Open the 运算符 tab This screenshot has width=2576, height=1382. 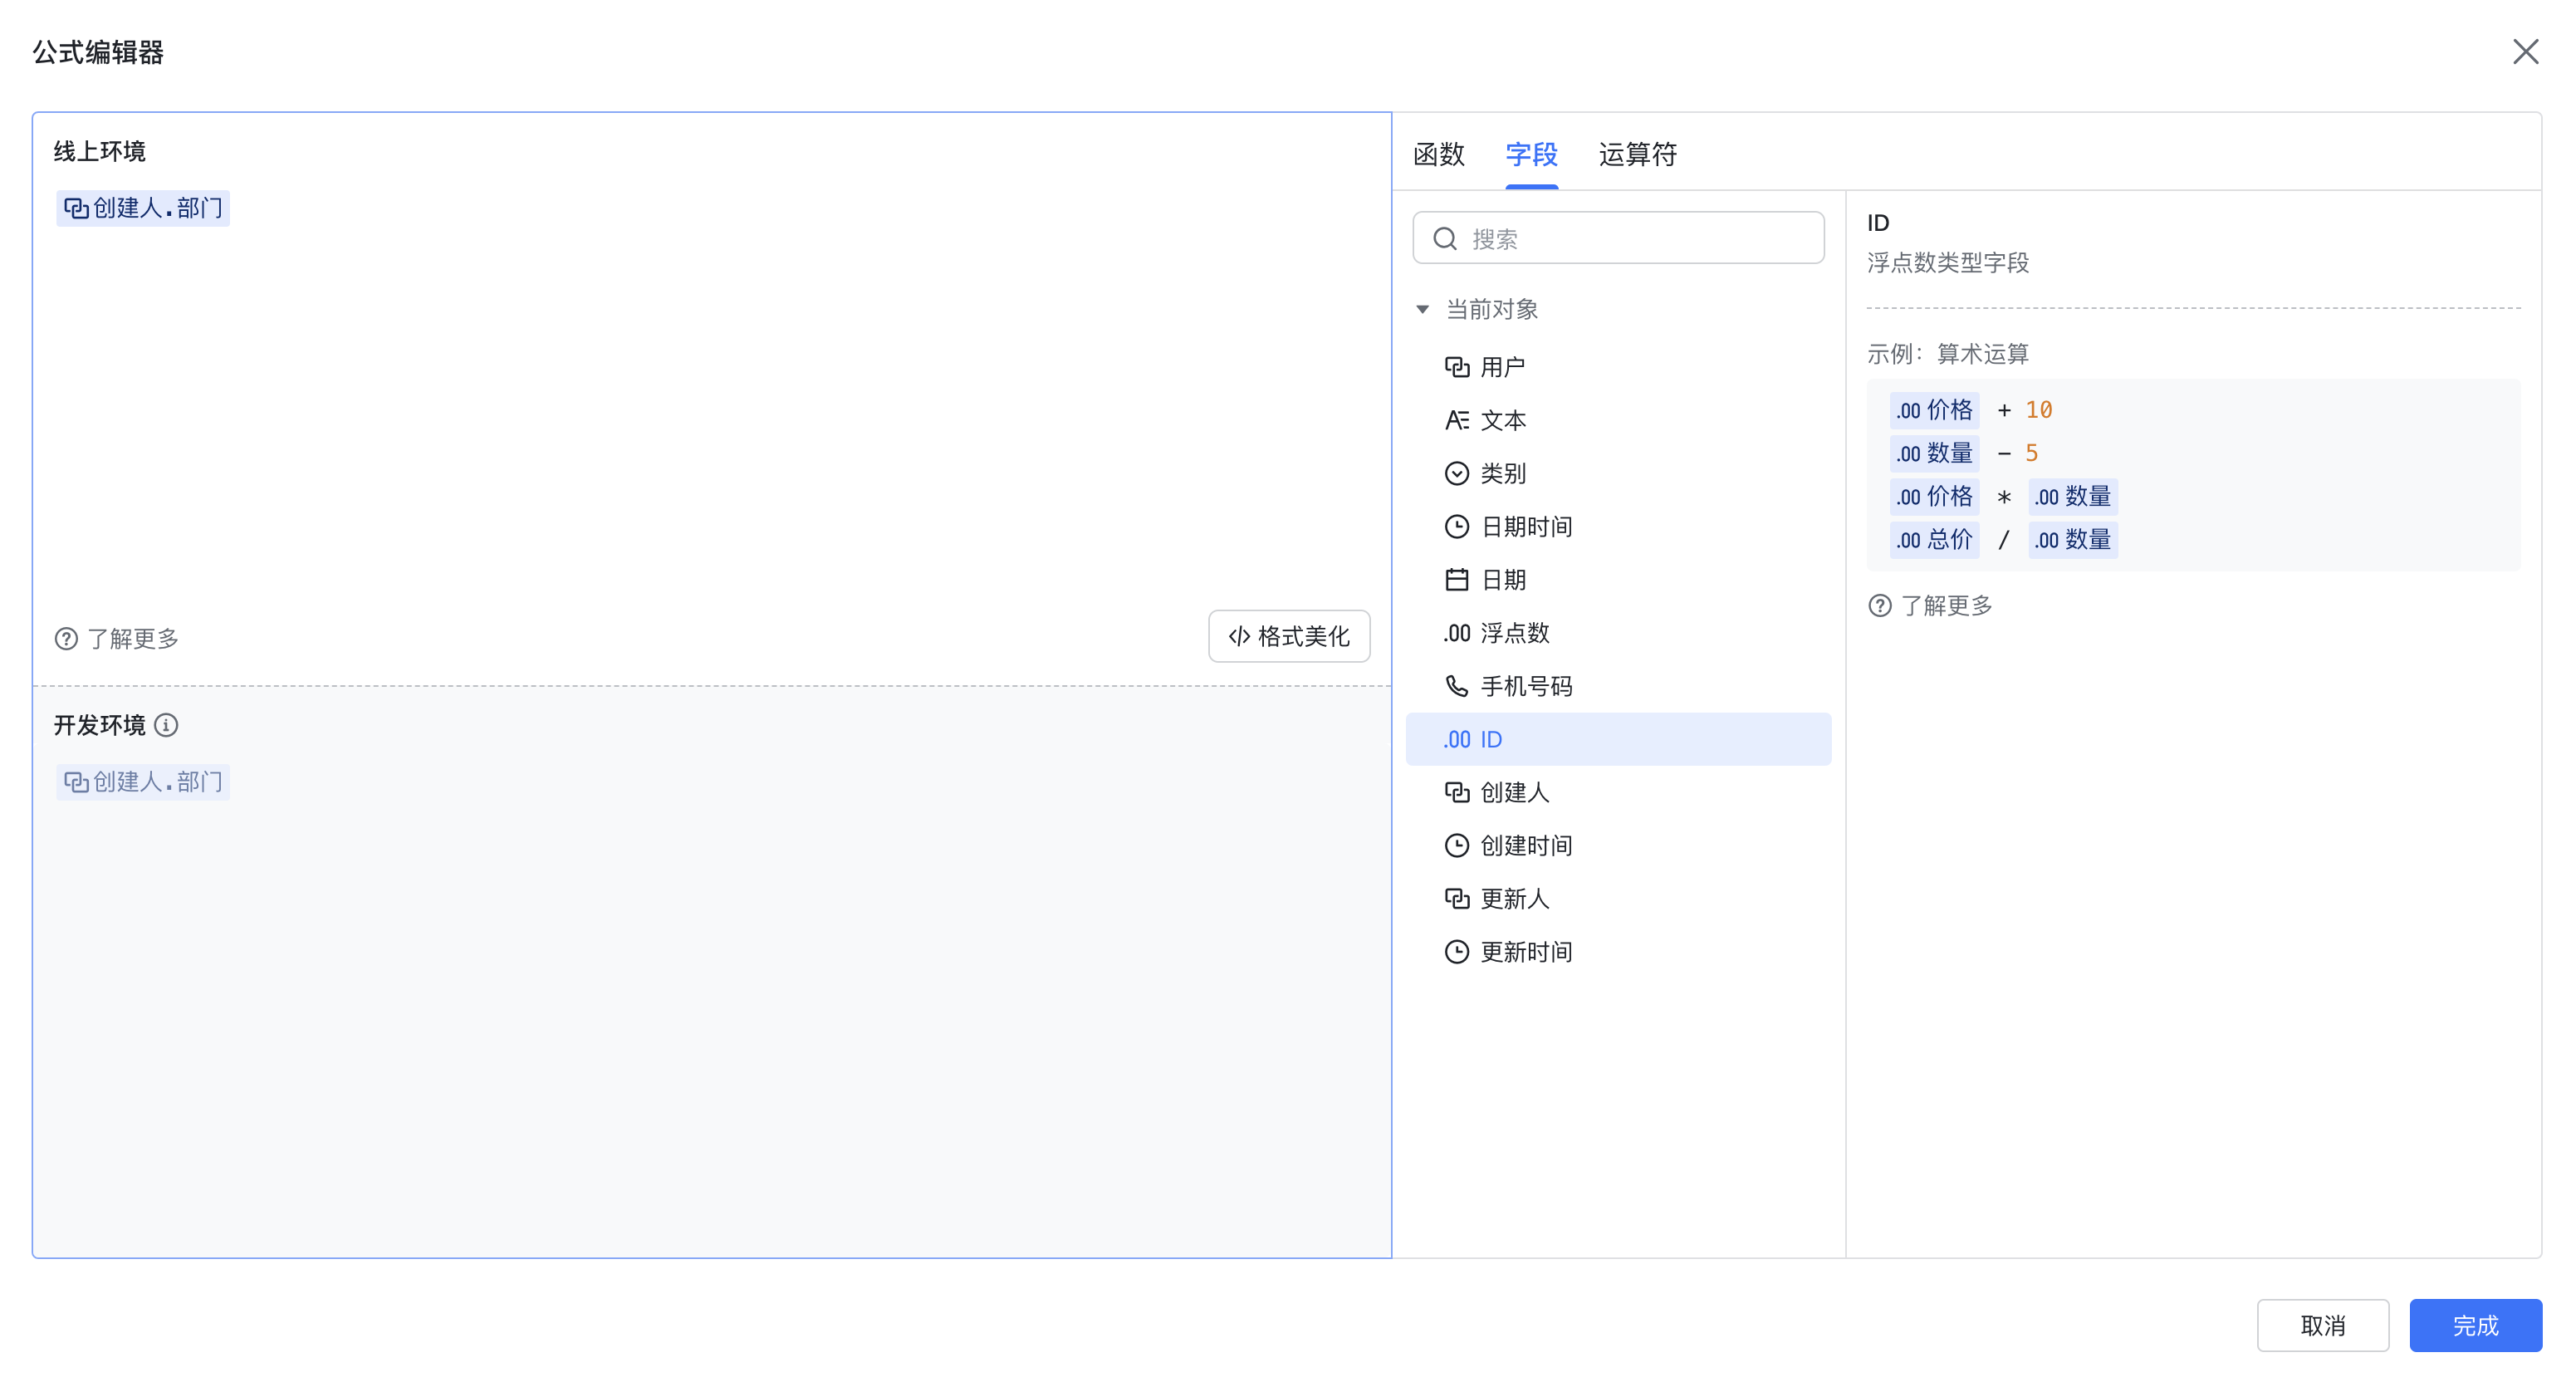1637,154
